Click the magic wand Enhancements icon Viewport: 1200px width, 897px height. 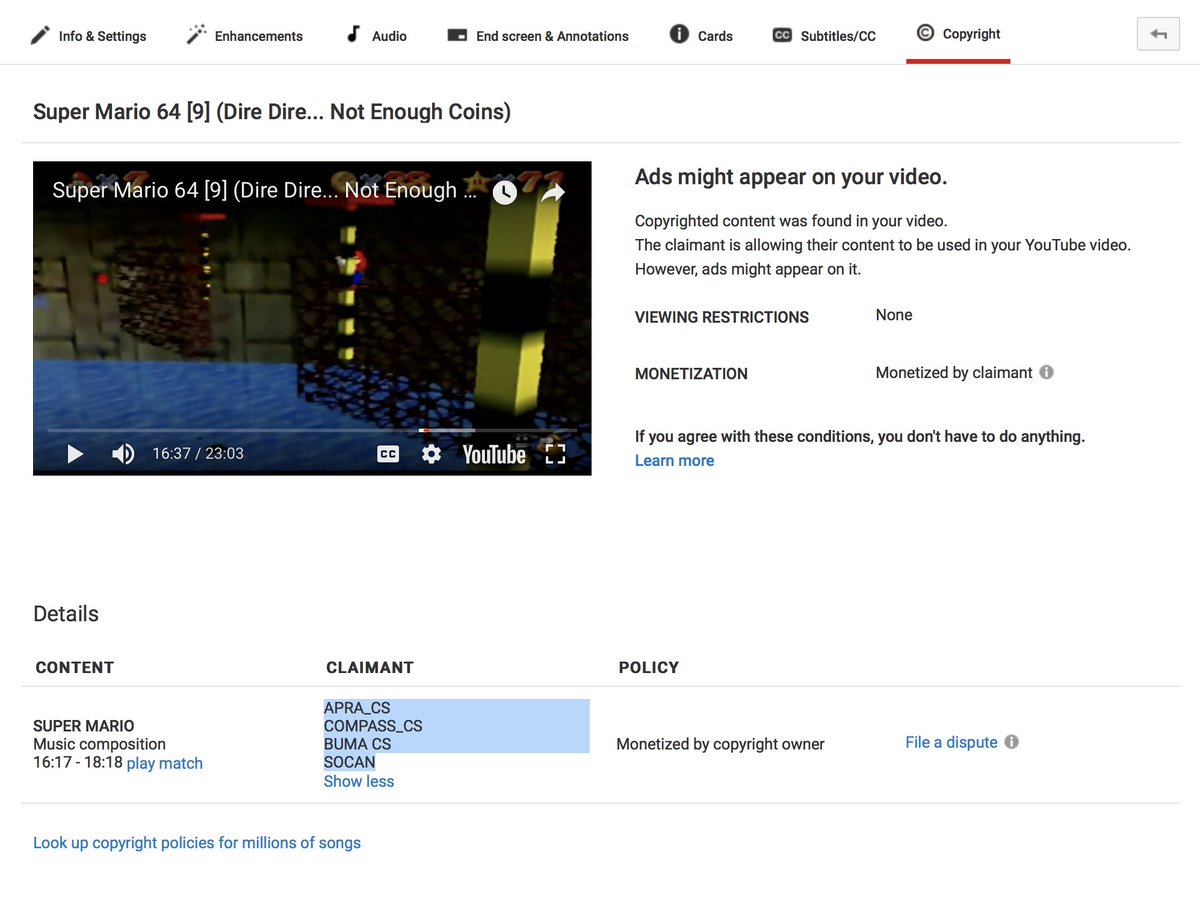point(197,35)
